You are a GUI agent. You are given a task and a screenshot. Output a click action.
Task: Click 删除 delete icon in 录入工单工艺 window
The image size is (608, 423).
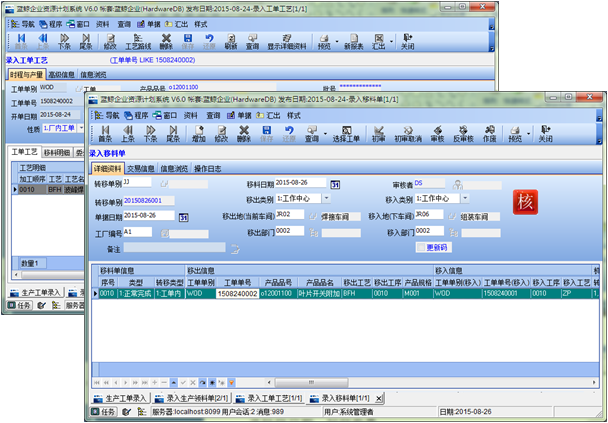(x=166, y=41)
